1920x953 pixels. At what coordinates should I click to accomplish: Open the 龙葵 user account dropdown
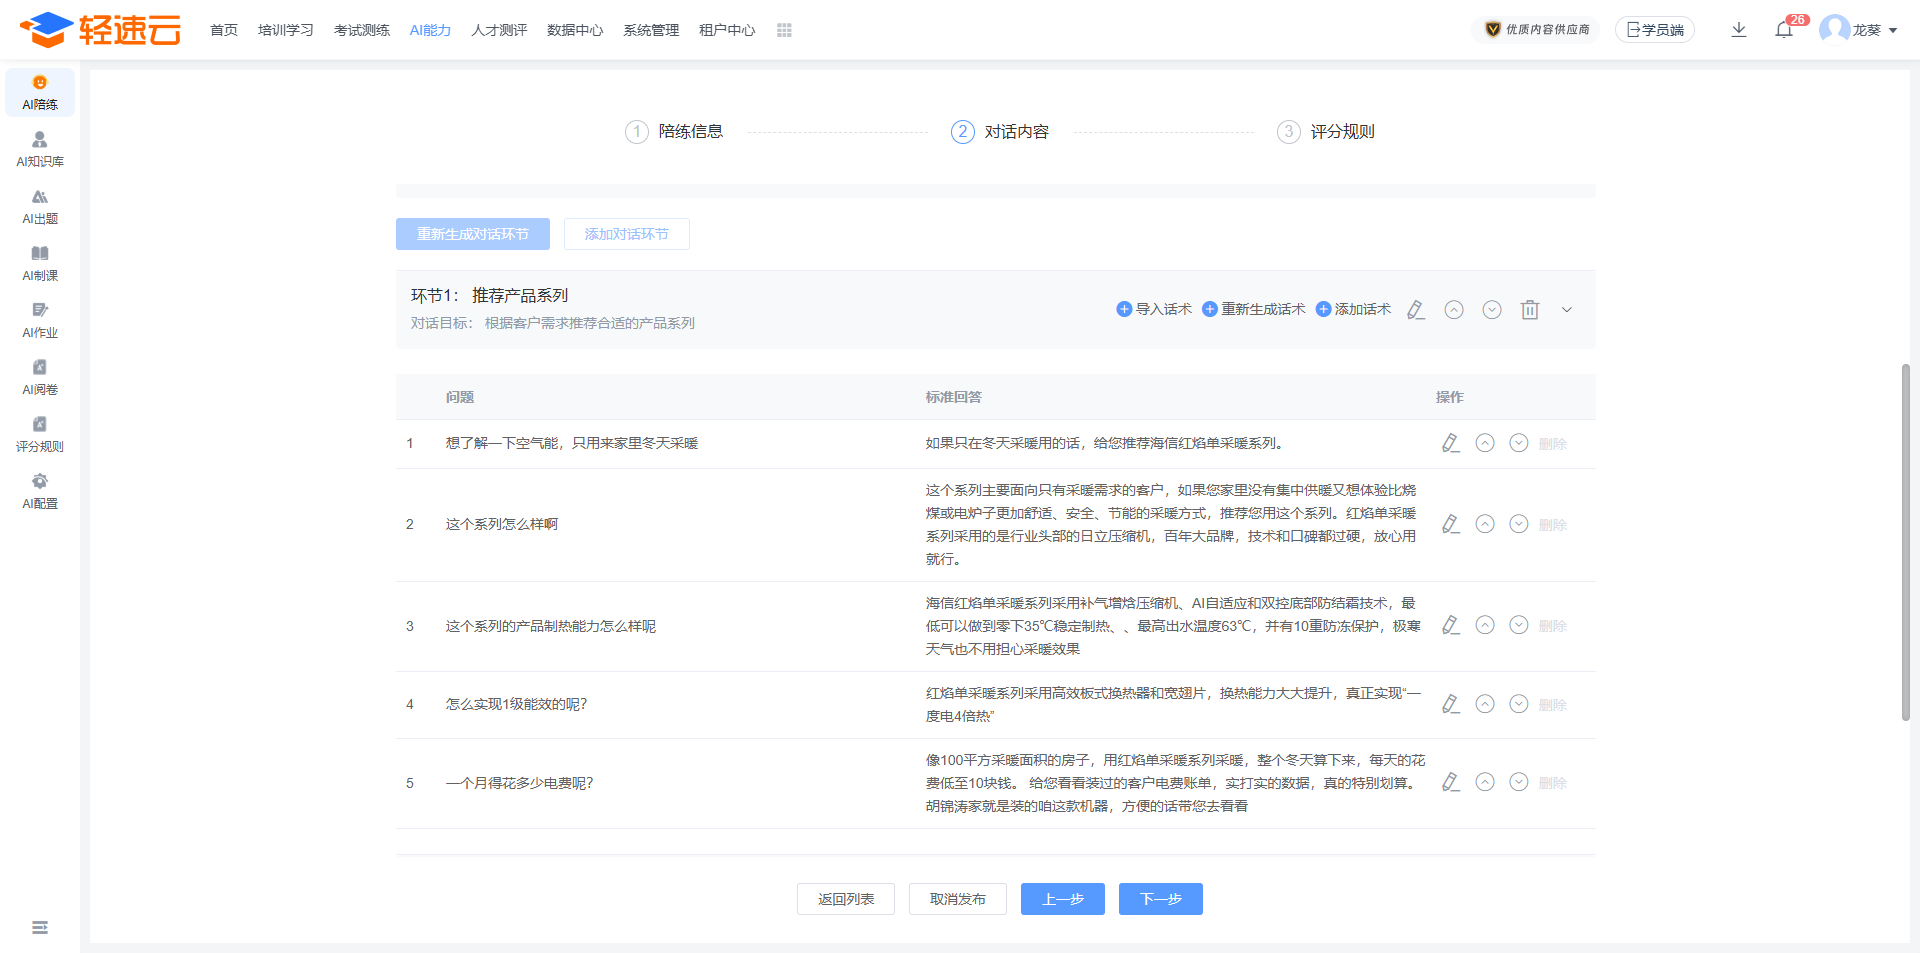[x=1859, y=30]
